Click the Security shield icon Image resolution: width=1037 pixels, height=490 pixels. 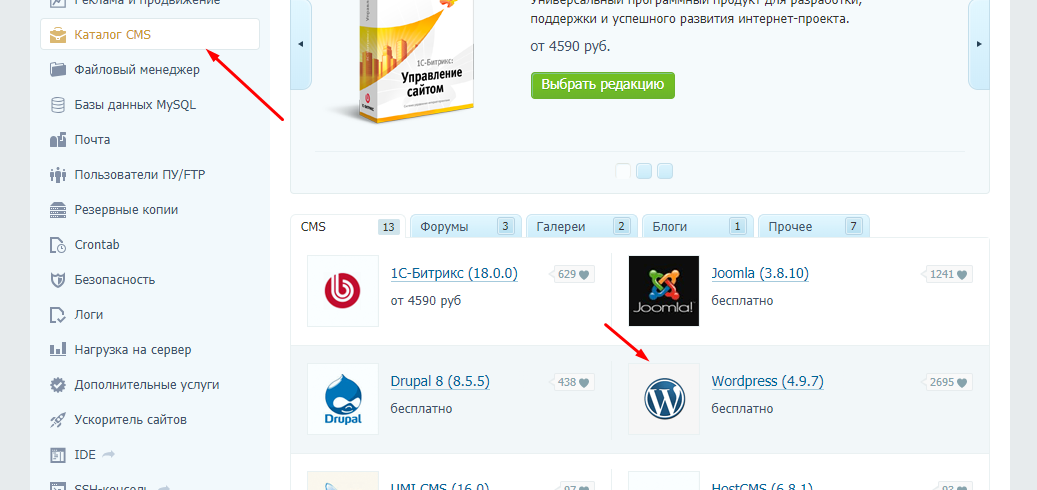click(57, 280)
